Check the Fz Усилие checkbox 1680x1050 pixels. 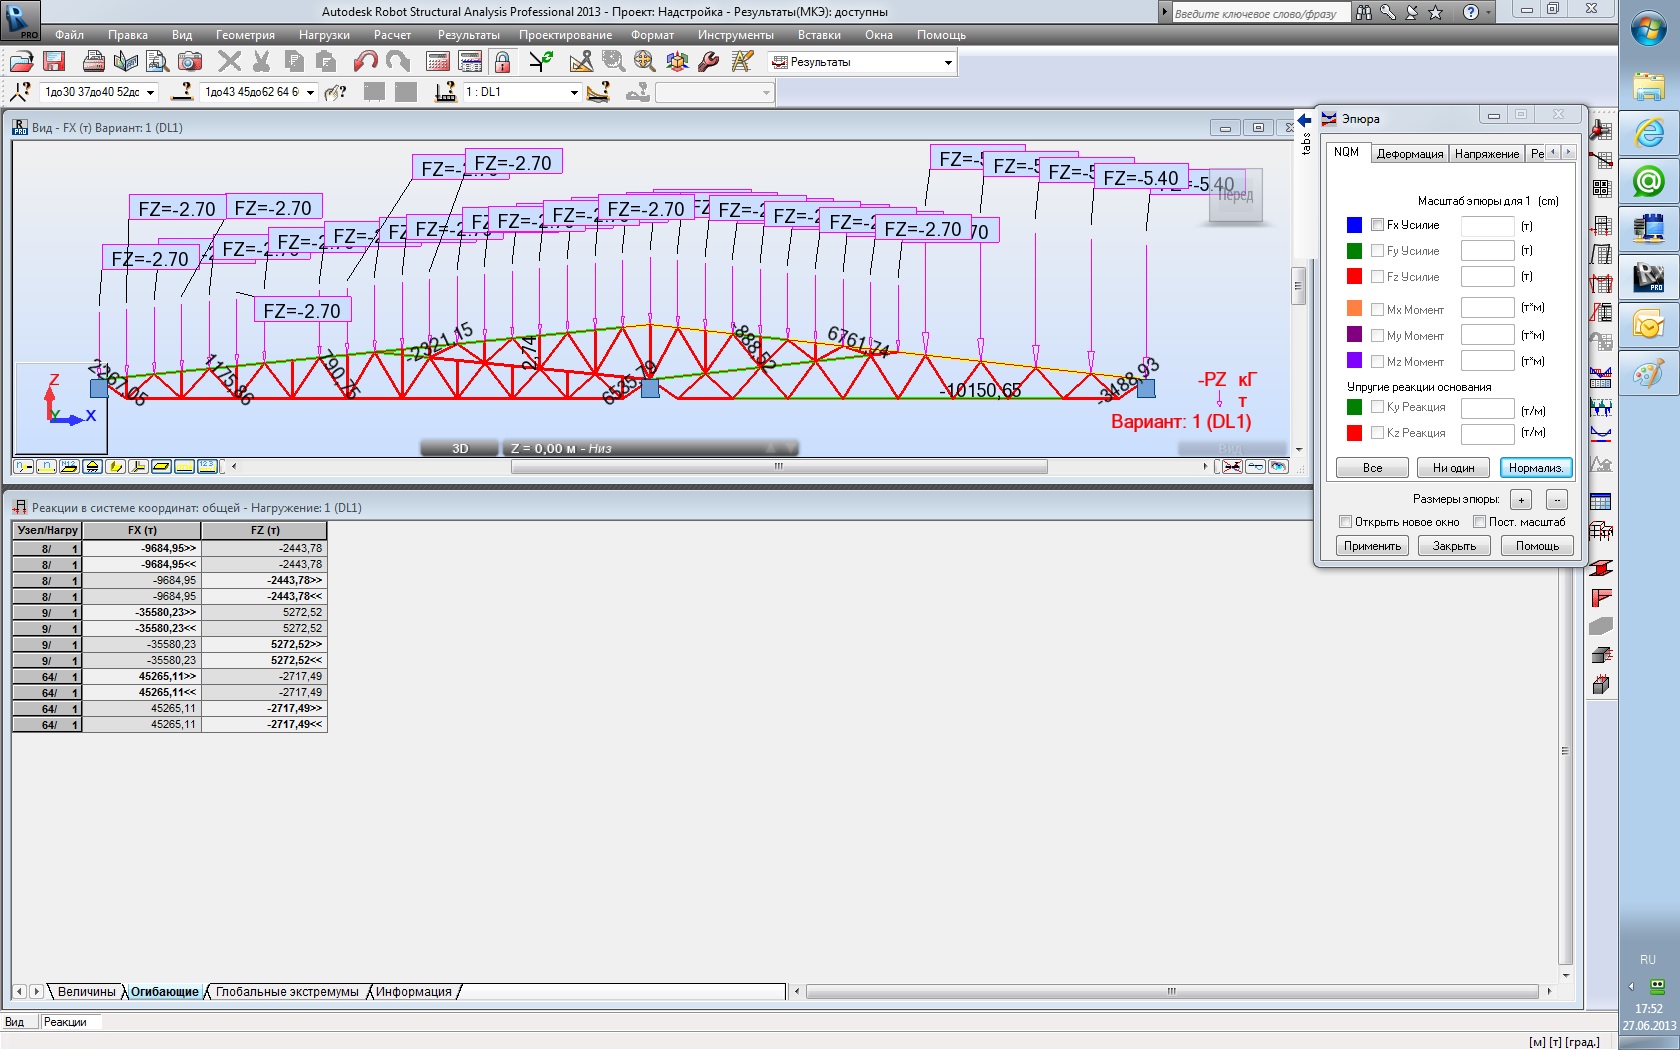pyautogui.click(x=1377, y=277)
